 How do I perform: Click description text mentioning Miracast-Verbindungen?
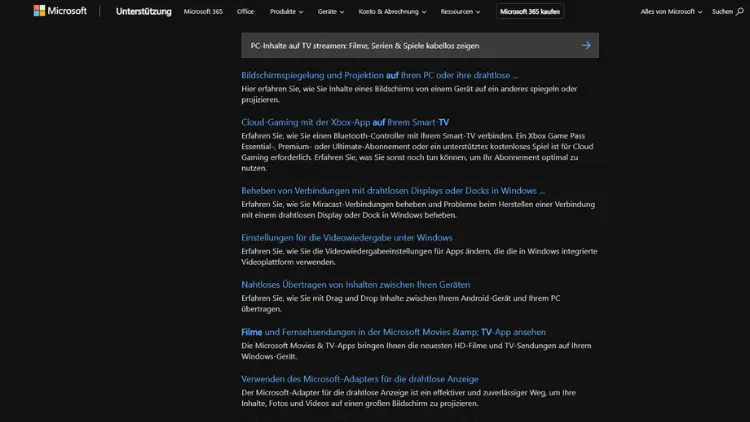(x=418, y=210)
